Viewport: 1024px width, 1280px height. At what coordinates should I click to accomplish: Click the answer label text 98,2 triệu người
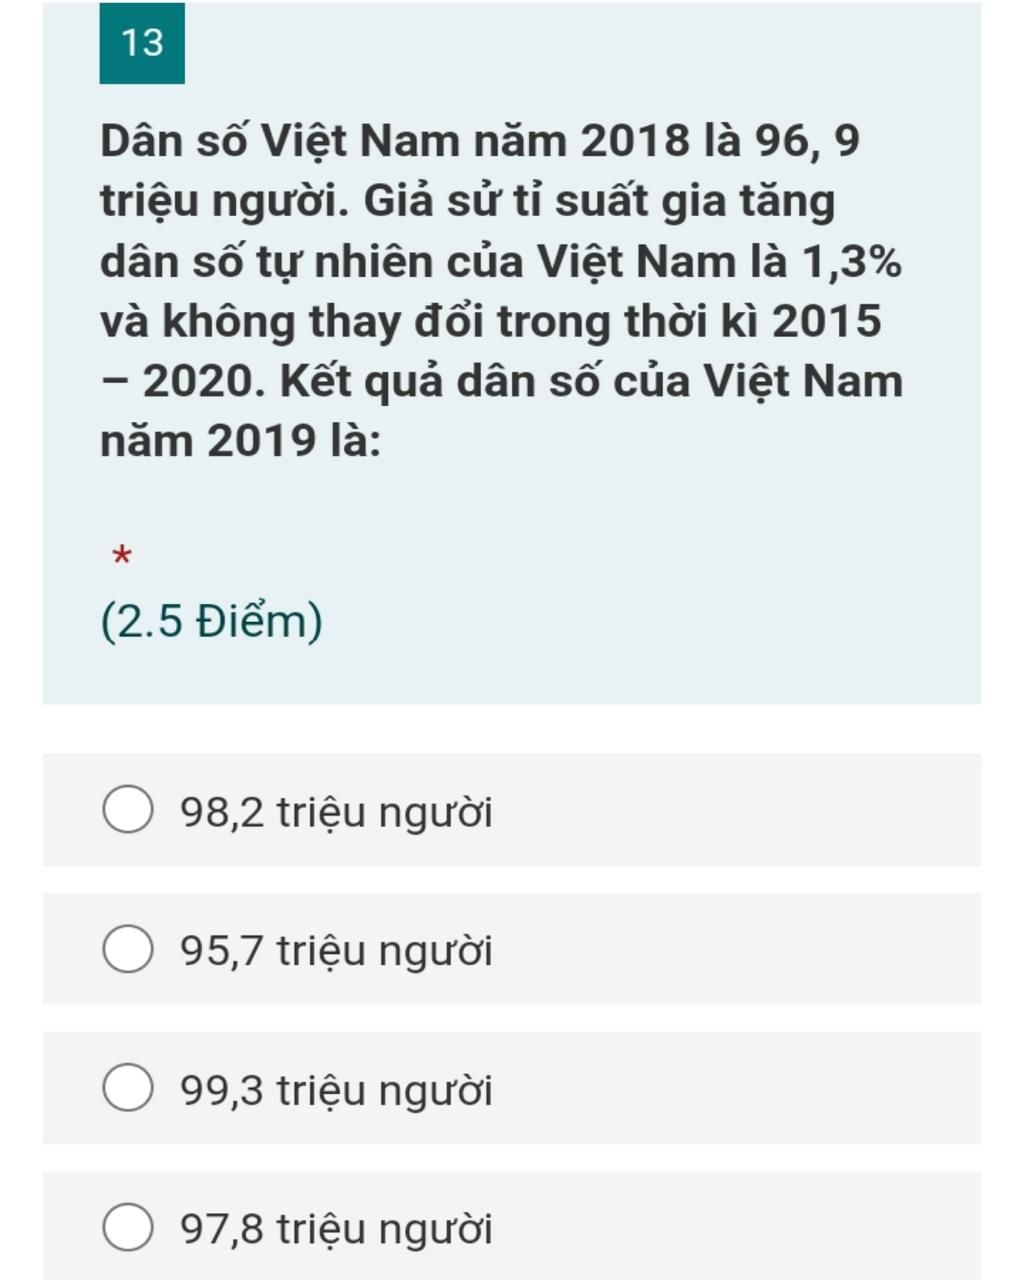coord(336,812)
